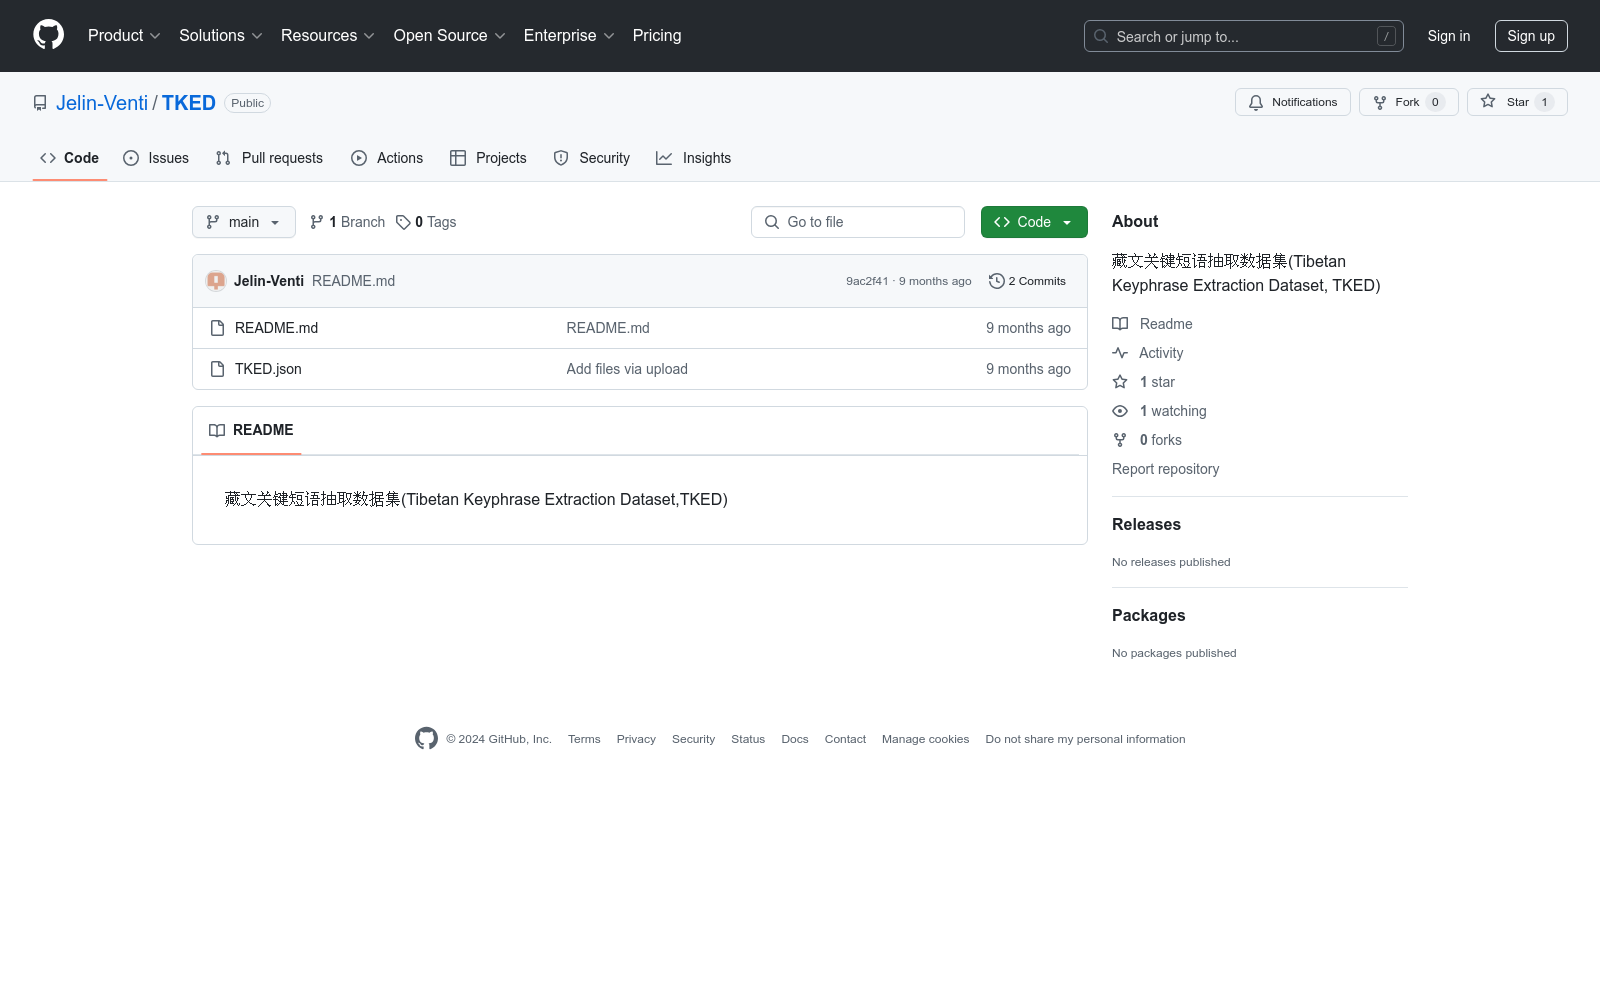This screenshot has height=1000, width=1600.
Task: Expand the green Code dropdown button
Action: coord(1034,222)
